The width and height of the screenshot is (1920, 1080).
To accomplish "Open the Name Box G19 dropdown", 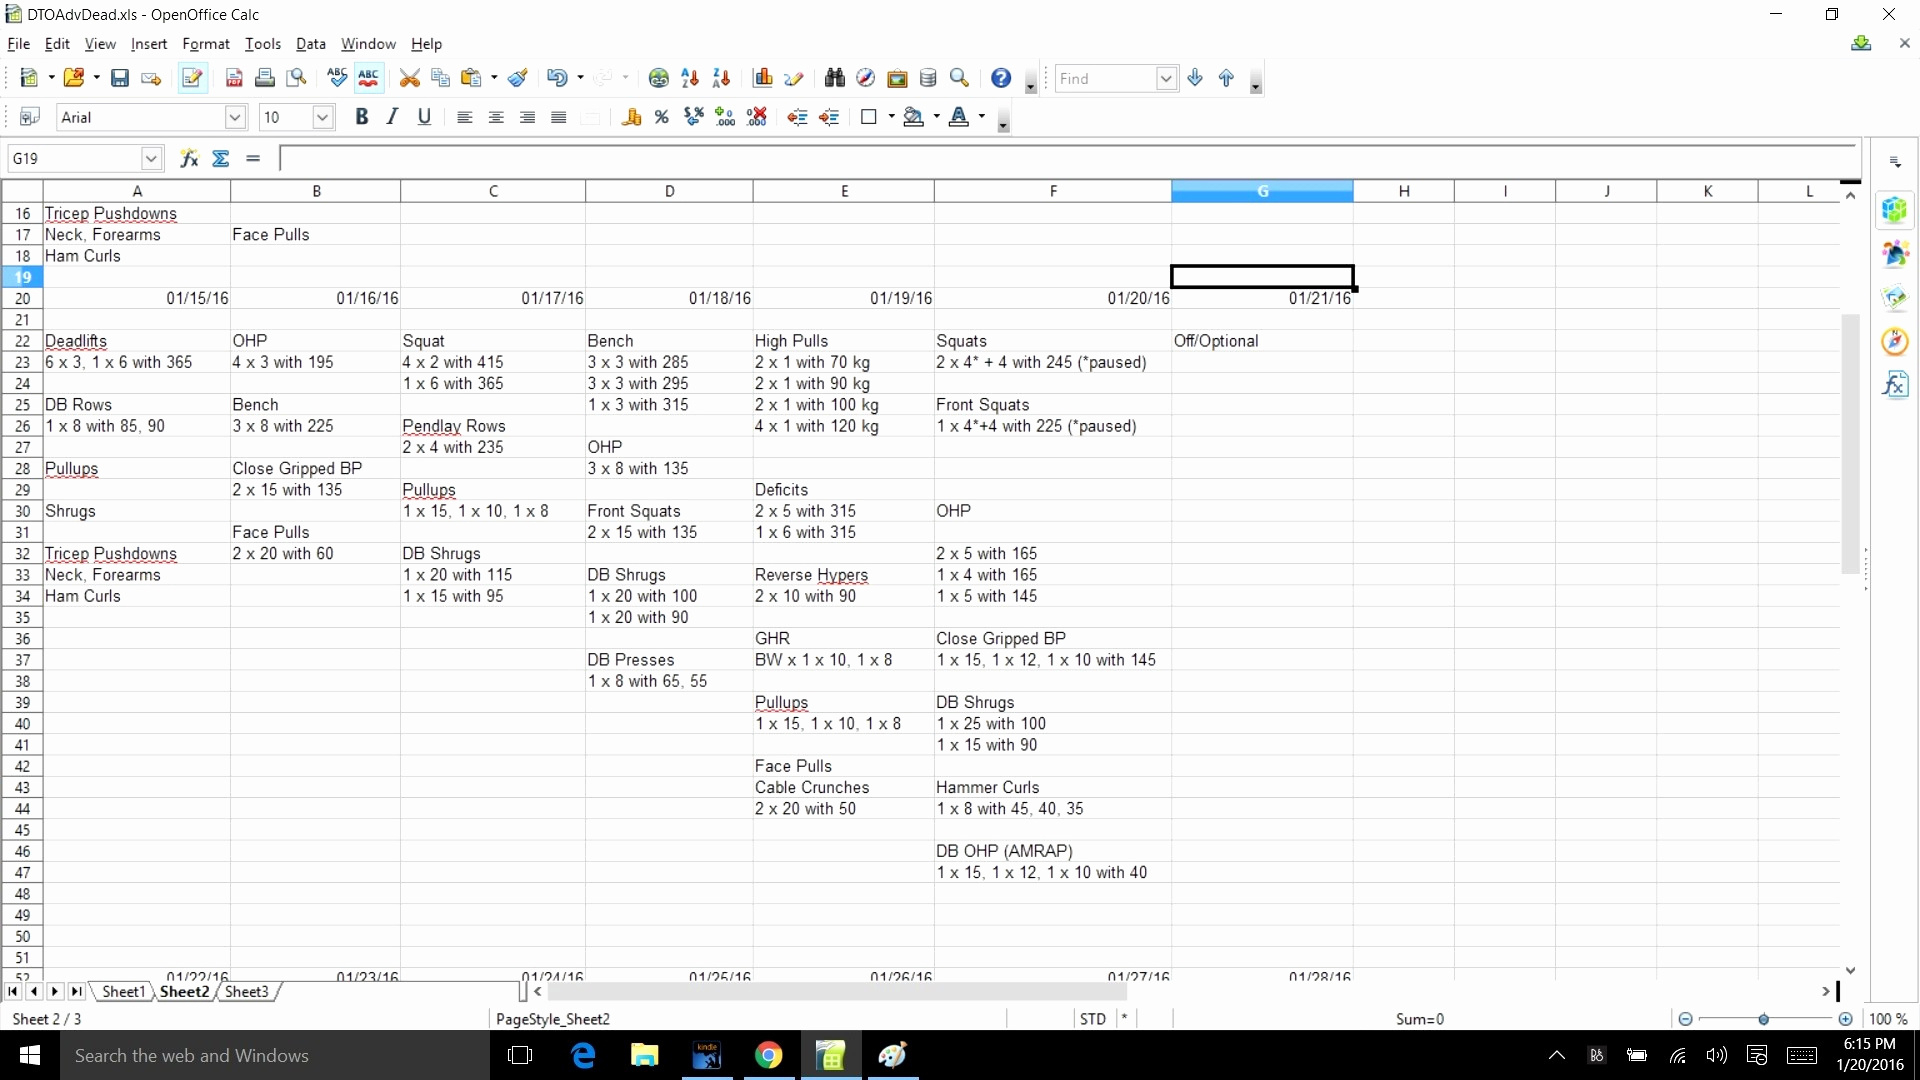I will (x=151, y=158).
